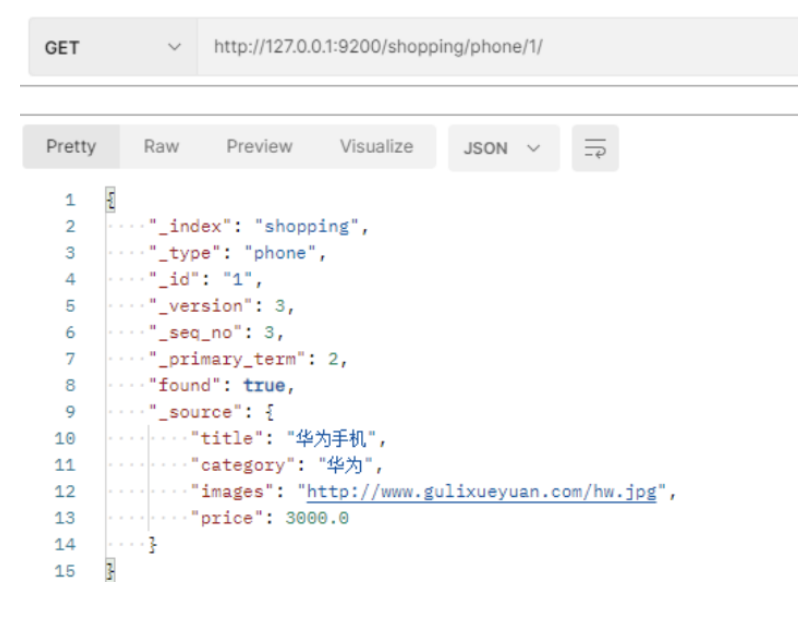Open the gulixueyuan.com hw.jpg link
The image size is (798, 632).
tap(481, 491)
